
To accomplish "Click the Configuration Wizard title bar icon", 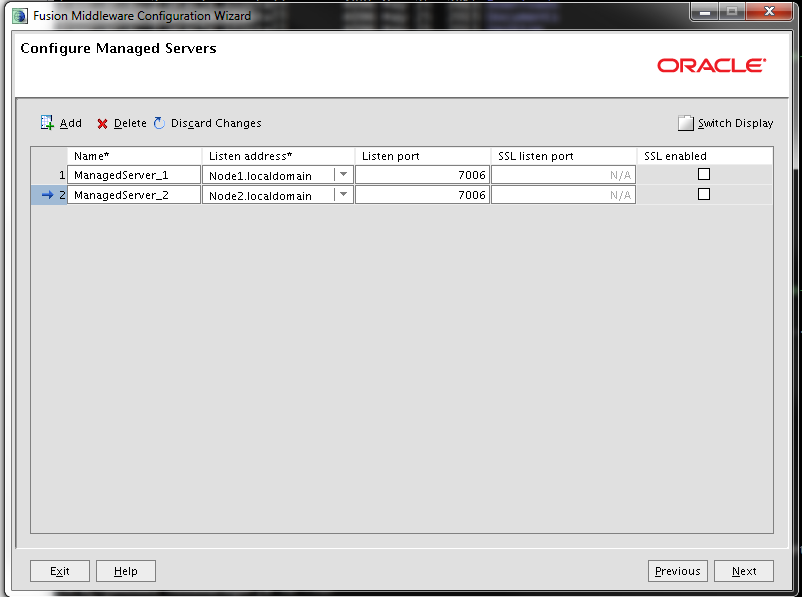I will 20,16.
